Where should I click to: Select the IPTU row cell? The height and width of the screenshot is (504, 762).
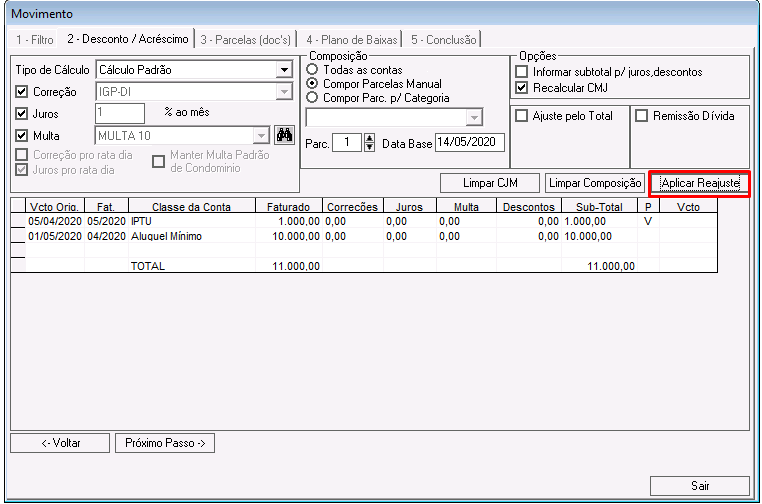pyautogui.click(x=191, y=221)
